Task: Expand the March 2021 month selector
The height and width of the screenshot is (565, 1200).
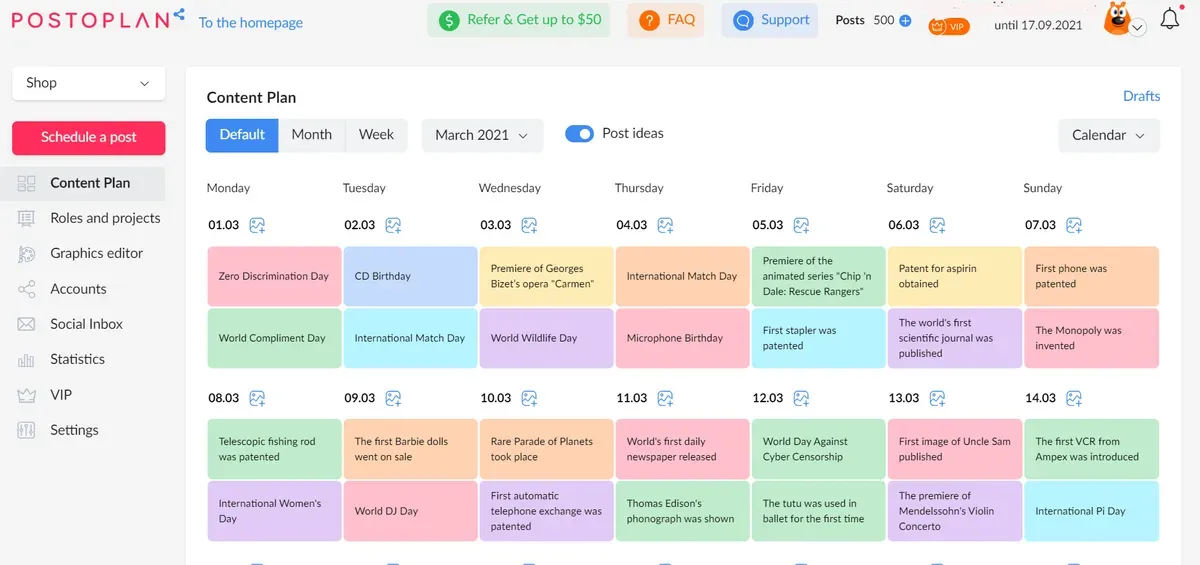Action: [x=482, y=135]
